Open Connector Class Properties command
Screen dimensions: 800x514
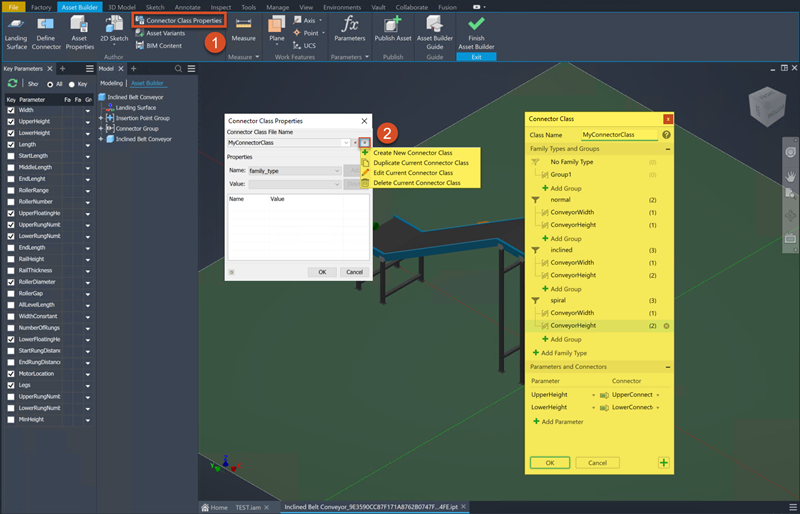tap(179, 20)
